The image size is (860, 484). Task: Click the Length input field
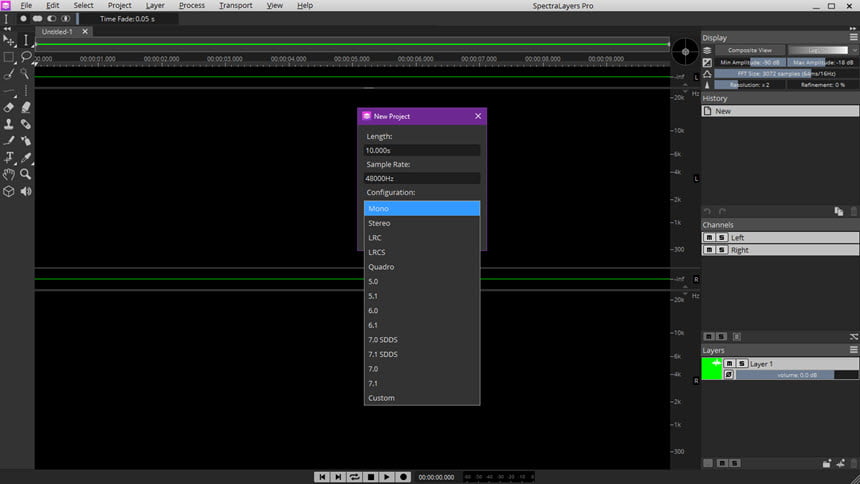pyautogui.click(x=422, y=150)
